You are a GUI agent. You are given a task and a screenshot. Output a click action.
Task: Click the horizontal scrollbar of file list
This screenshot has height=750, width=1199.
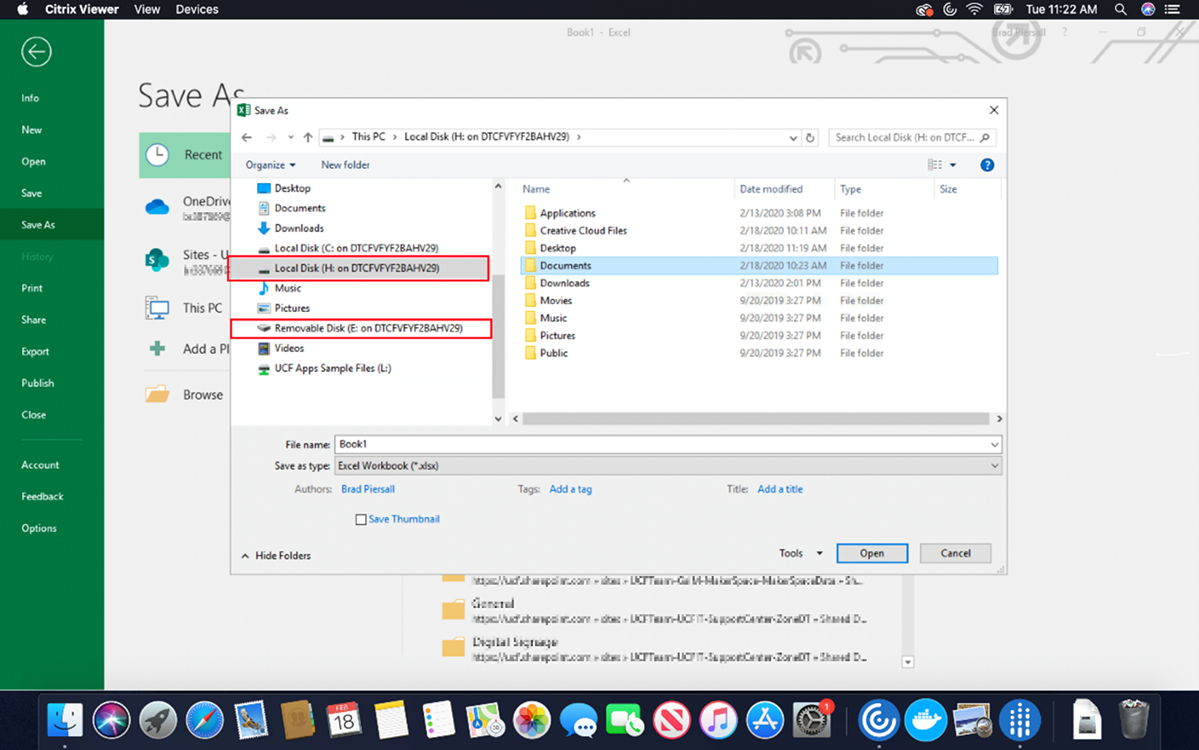click(x=755, y=419)
